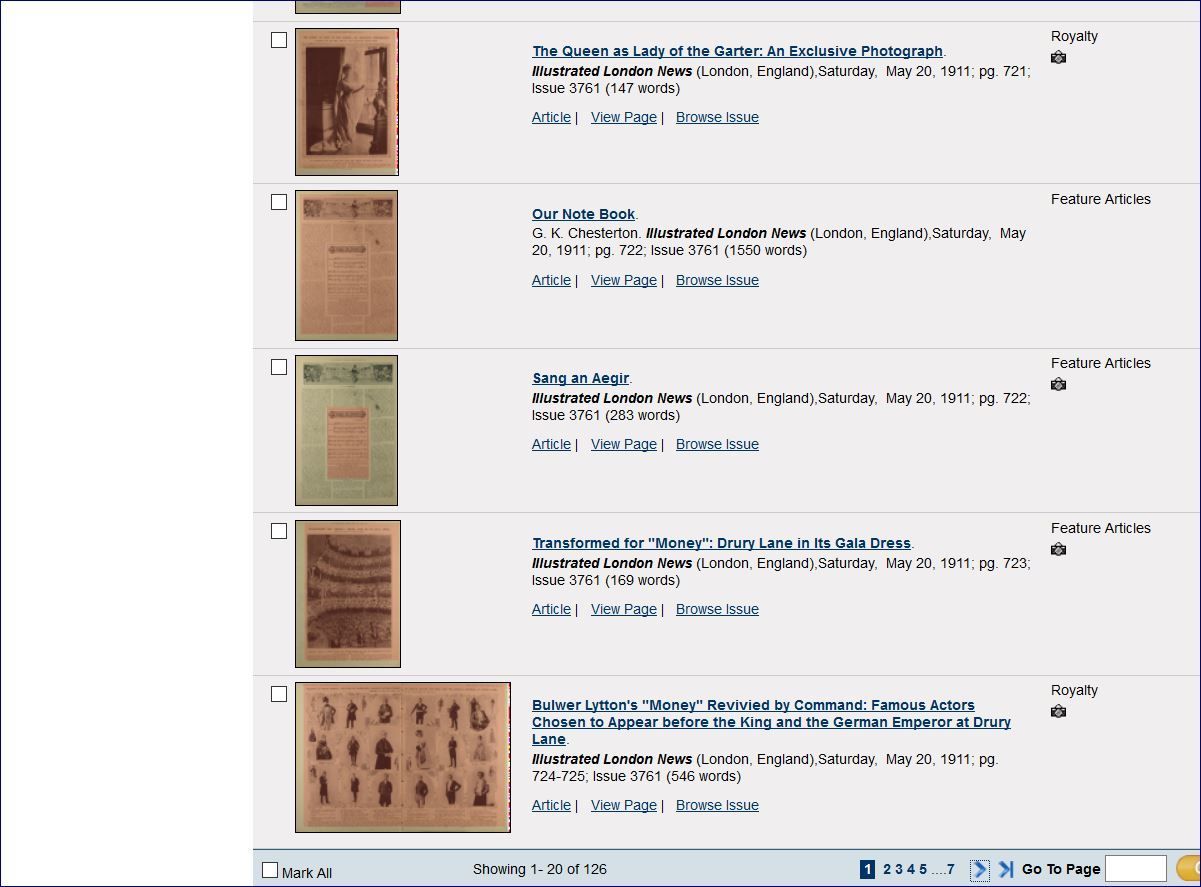Open the Drury Lane theatre interior thumbnail
The height and width of the screenshot is (887, 1201).
pyautogui.click(x=348, y=594)
